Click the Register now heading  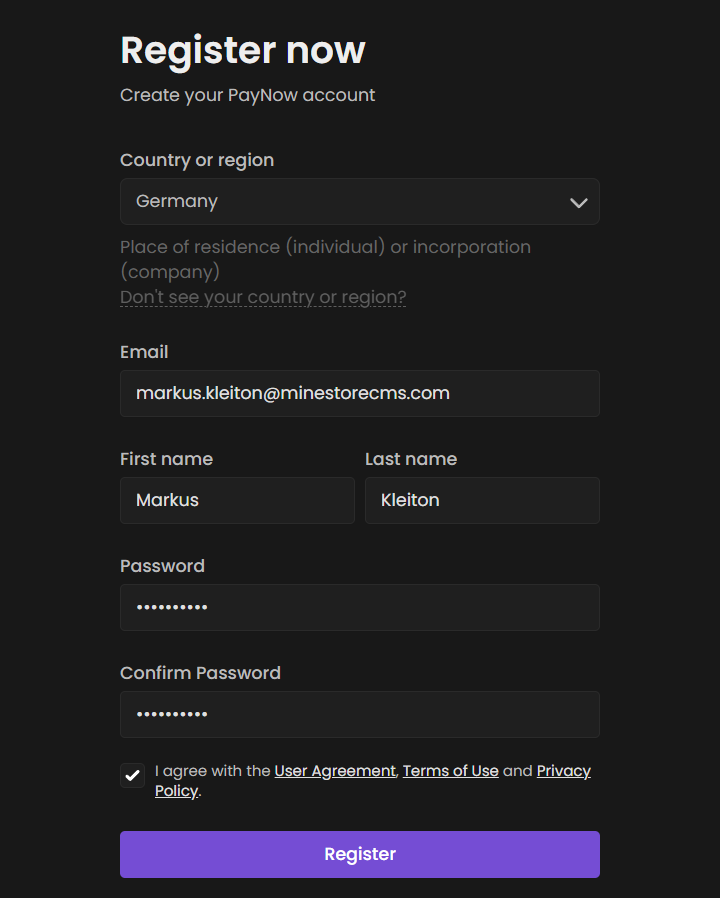pos(242,50)
